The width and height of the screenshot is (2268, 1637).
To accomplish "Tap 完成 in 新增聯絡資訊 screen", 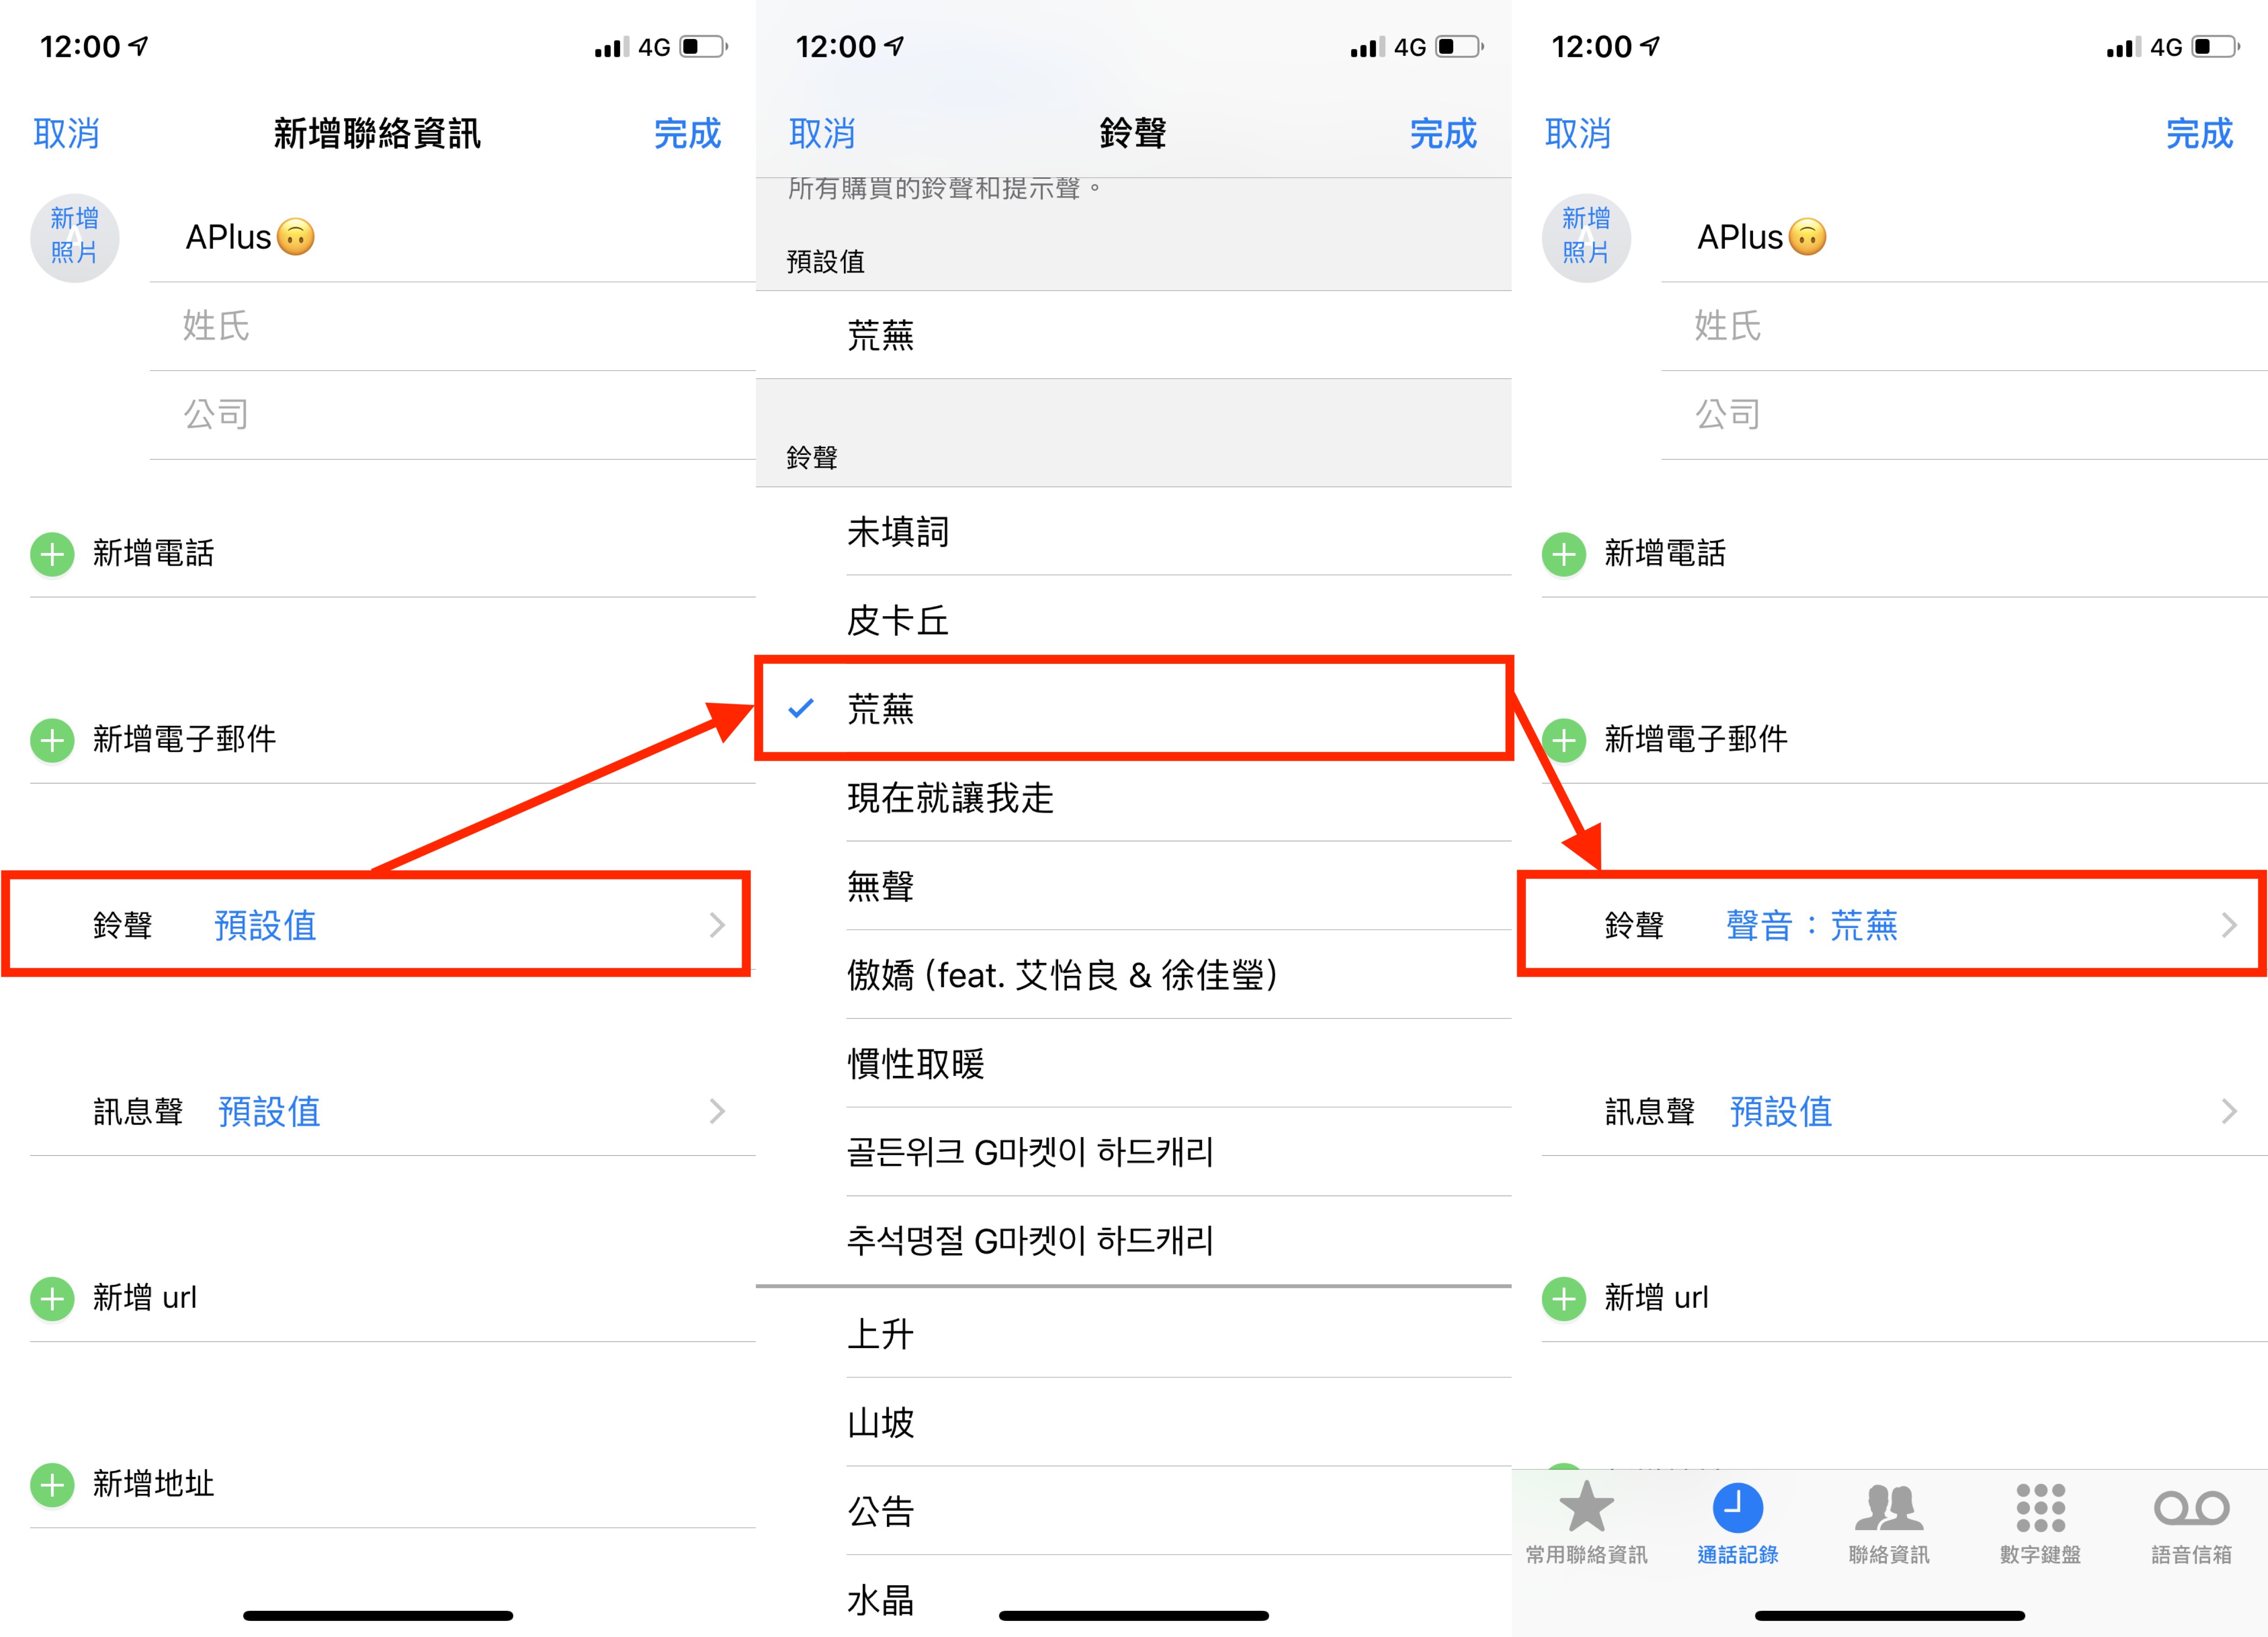I will click(687, 133).
